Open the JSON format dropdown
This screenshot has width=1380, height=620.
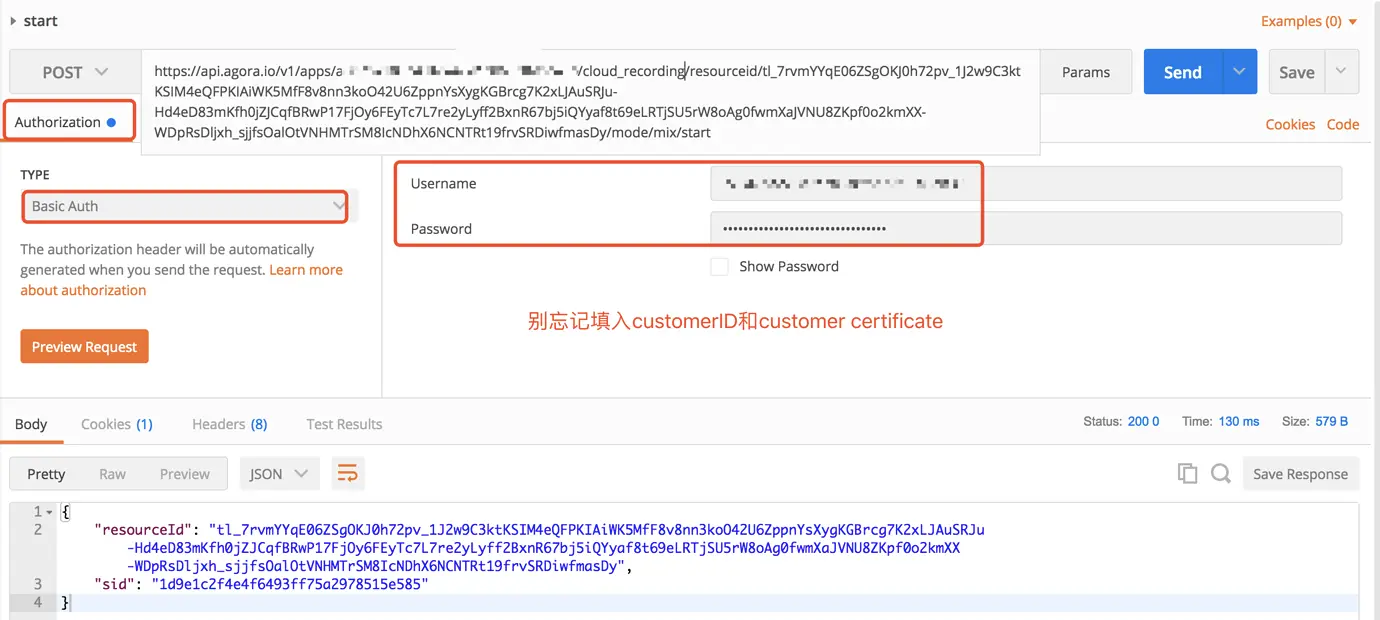tap(279, 474)
